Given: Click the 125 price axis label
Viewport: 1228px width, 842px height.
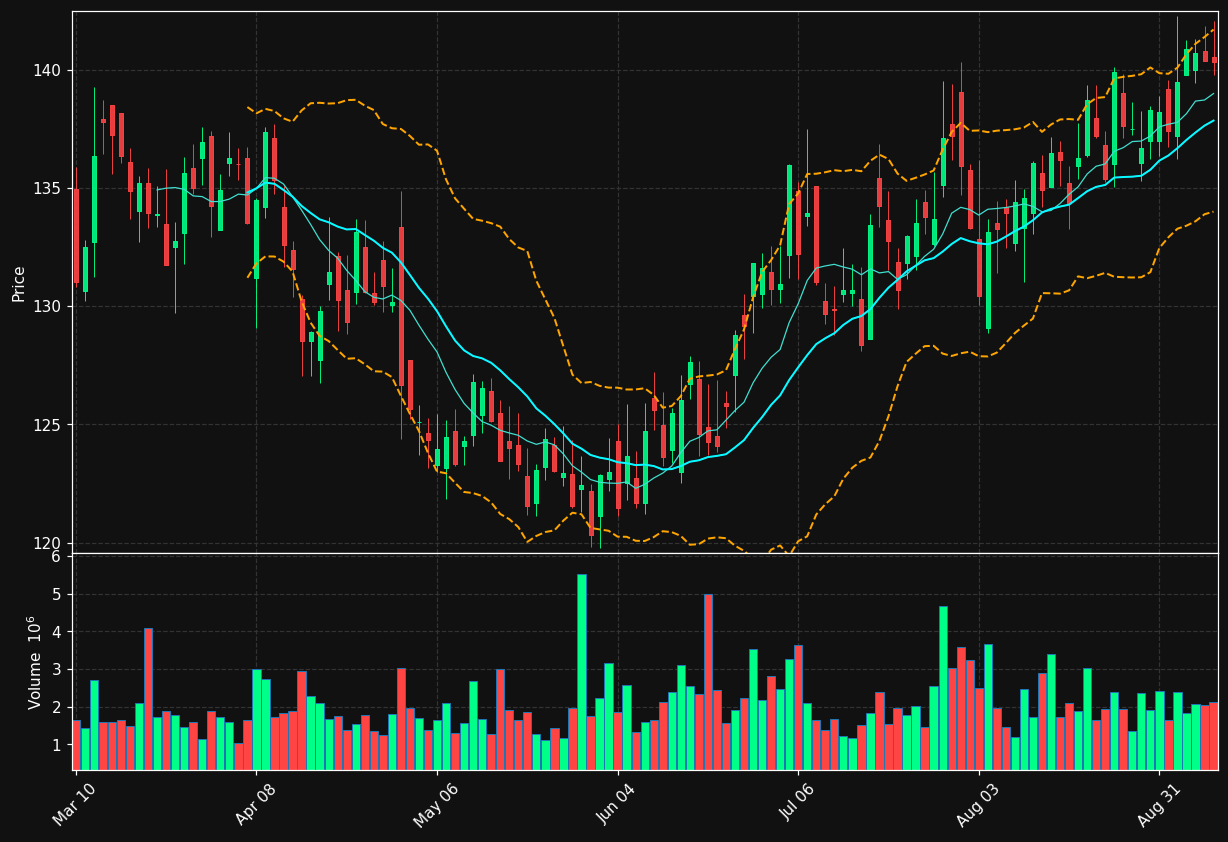Looking at the screenshot, I should click(x=49, y=425).
